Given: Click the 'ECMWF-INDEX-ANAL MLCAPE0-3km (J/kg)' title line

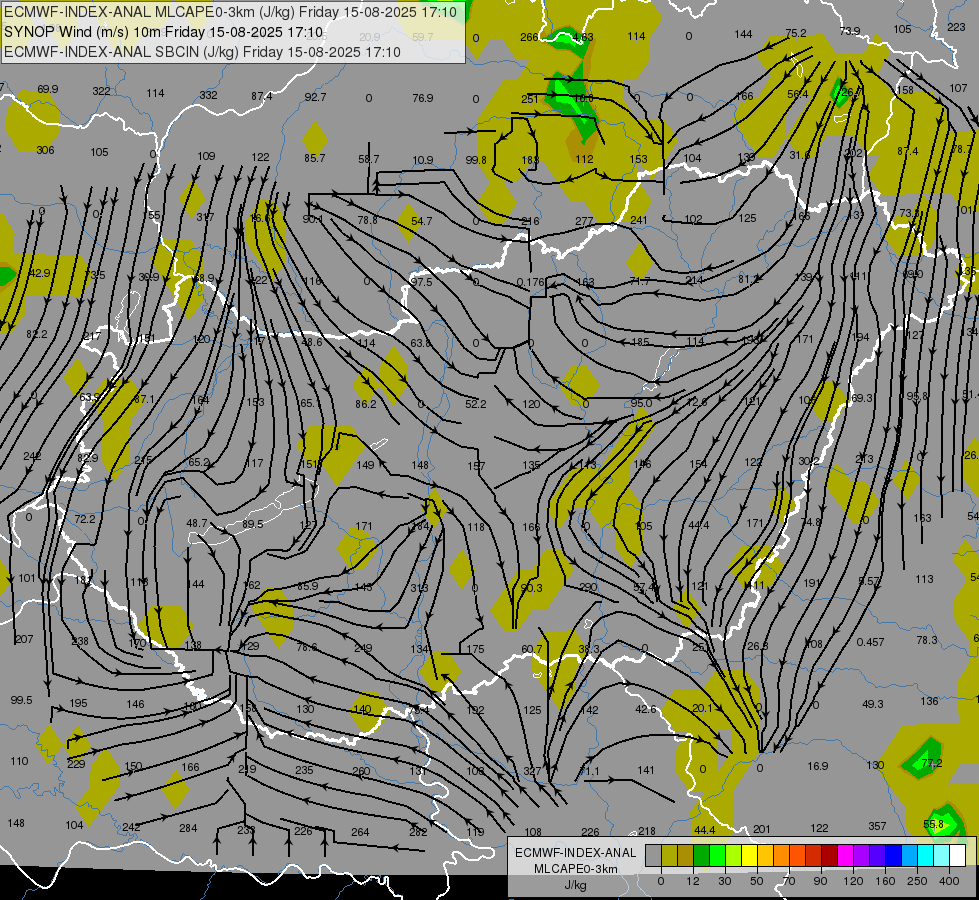Looking at the screenshot, I should (230, 12).
